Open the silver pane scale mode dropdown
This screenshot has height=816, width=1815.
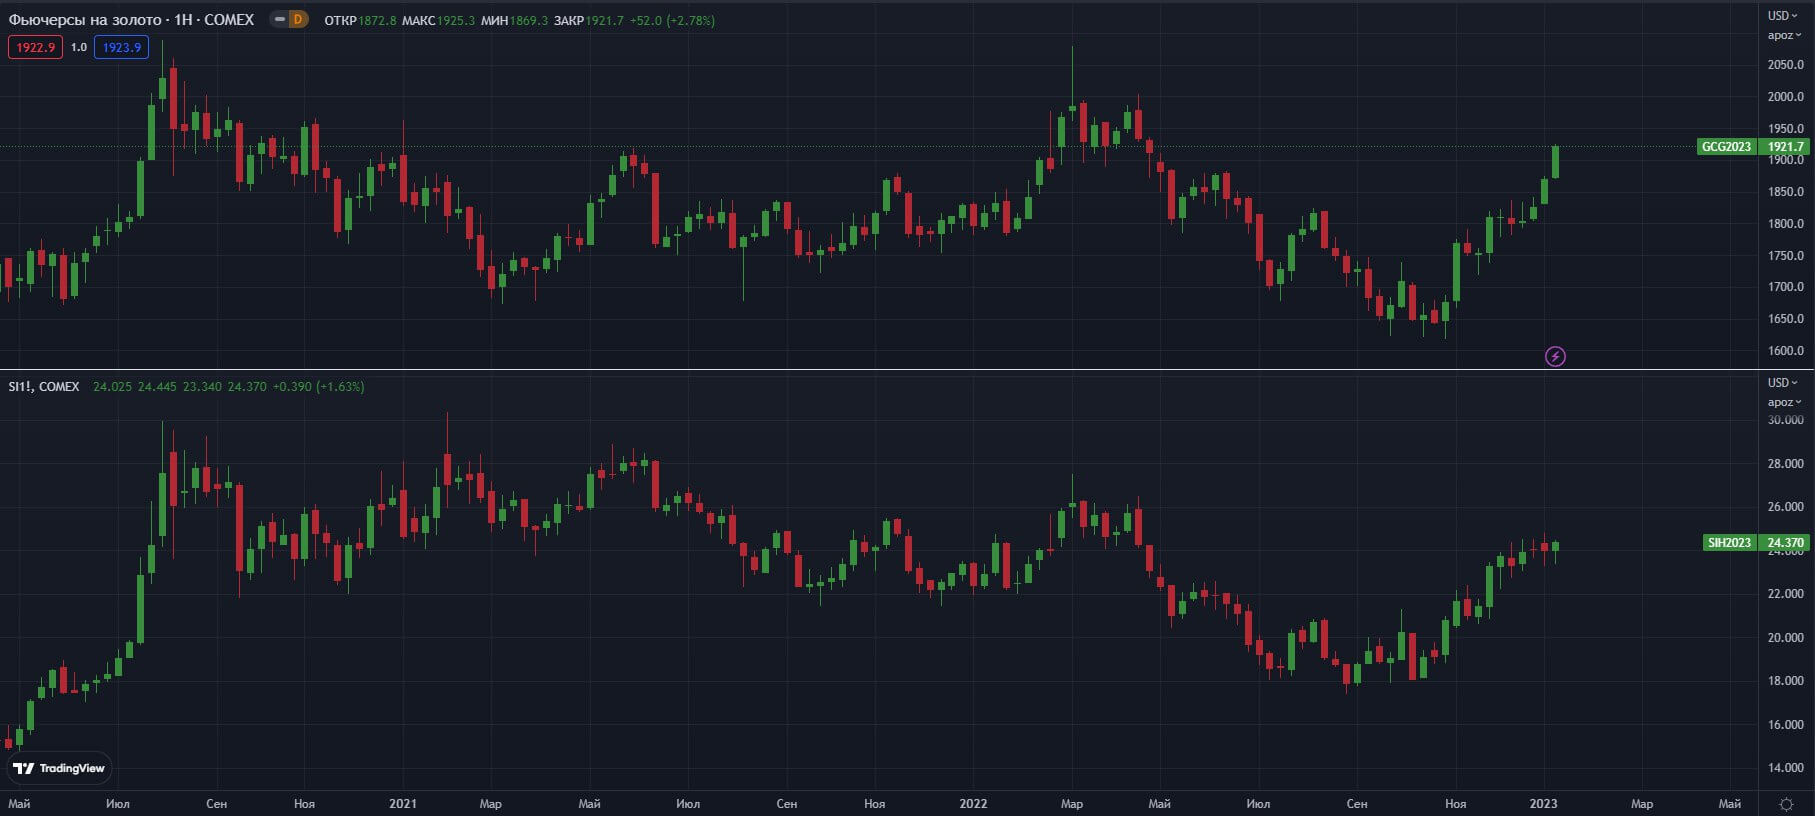[x=1784, y=402]
